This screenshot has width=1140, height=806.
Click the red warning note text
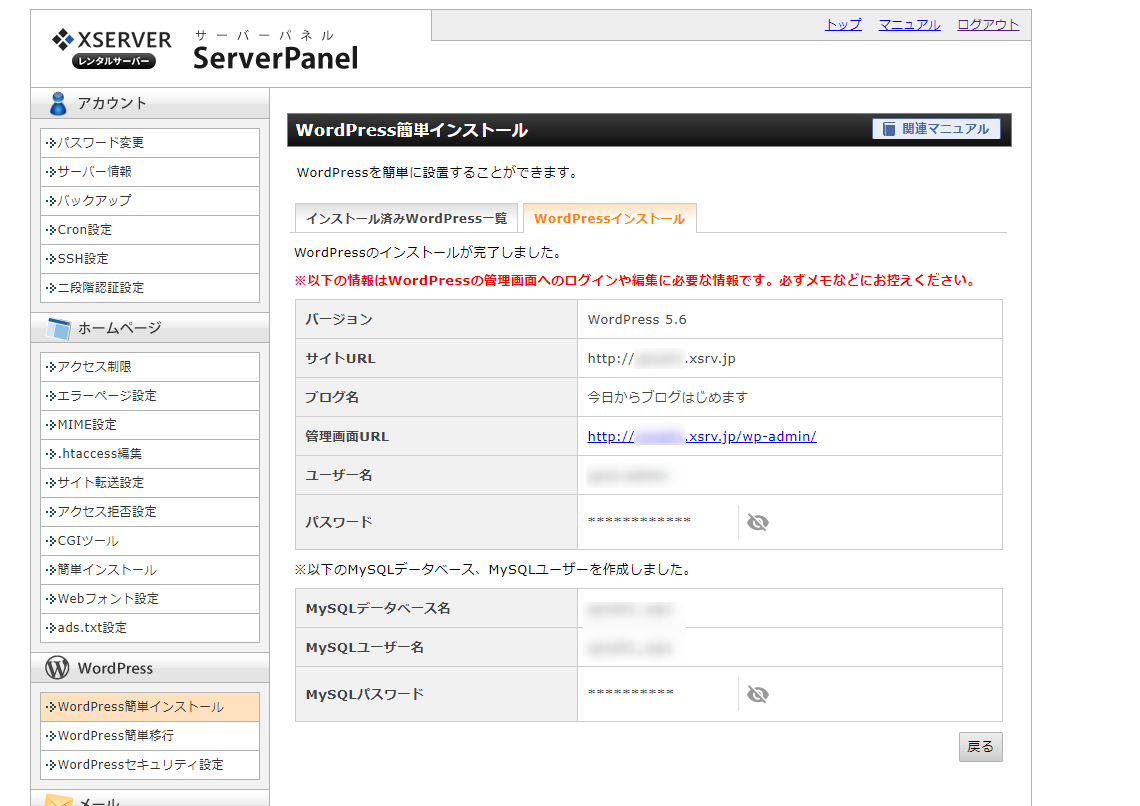pyautogui.click(x=637, y=281)
